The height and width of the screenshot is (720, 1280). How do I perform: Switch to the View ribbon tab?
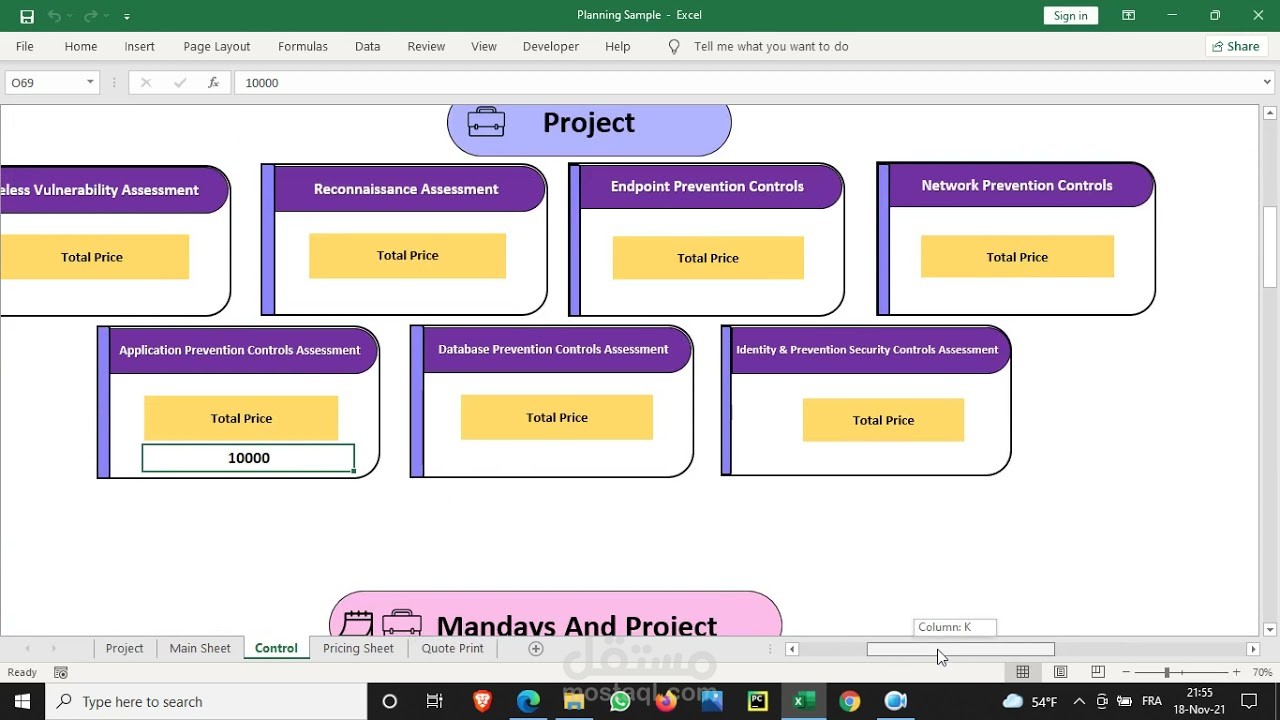[484, 46]
